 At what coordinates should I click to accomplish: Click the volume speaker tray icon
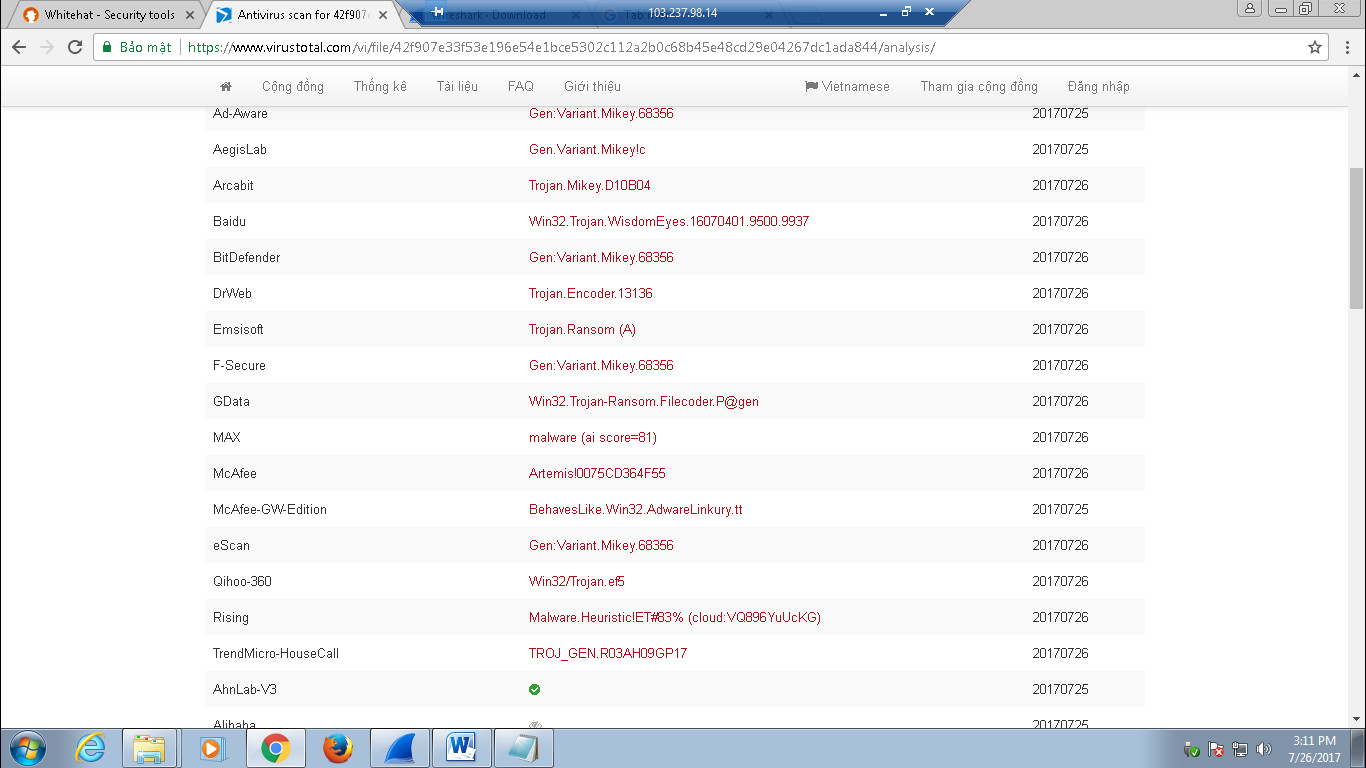pos(1263,749)
